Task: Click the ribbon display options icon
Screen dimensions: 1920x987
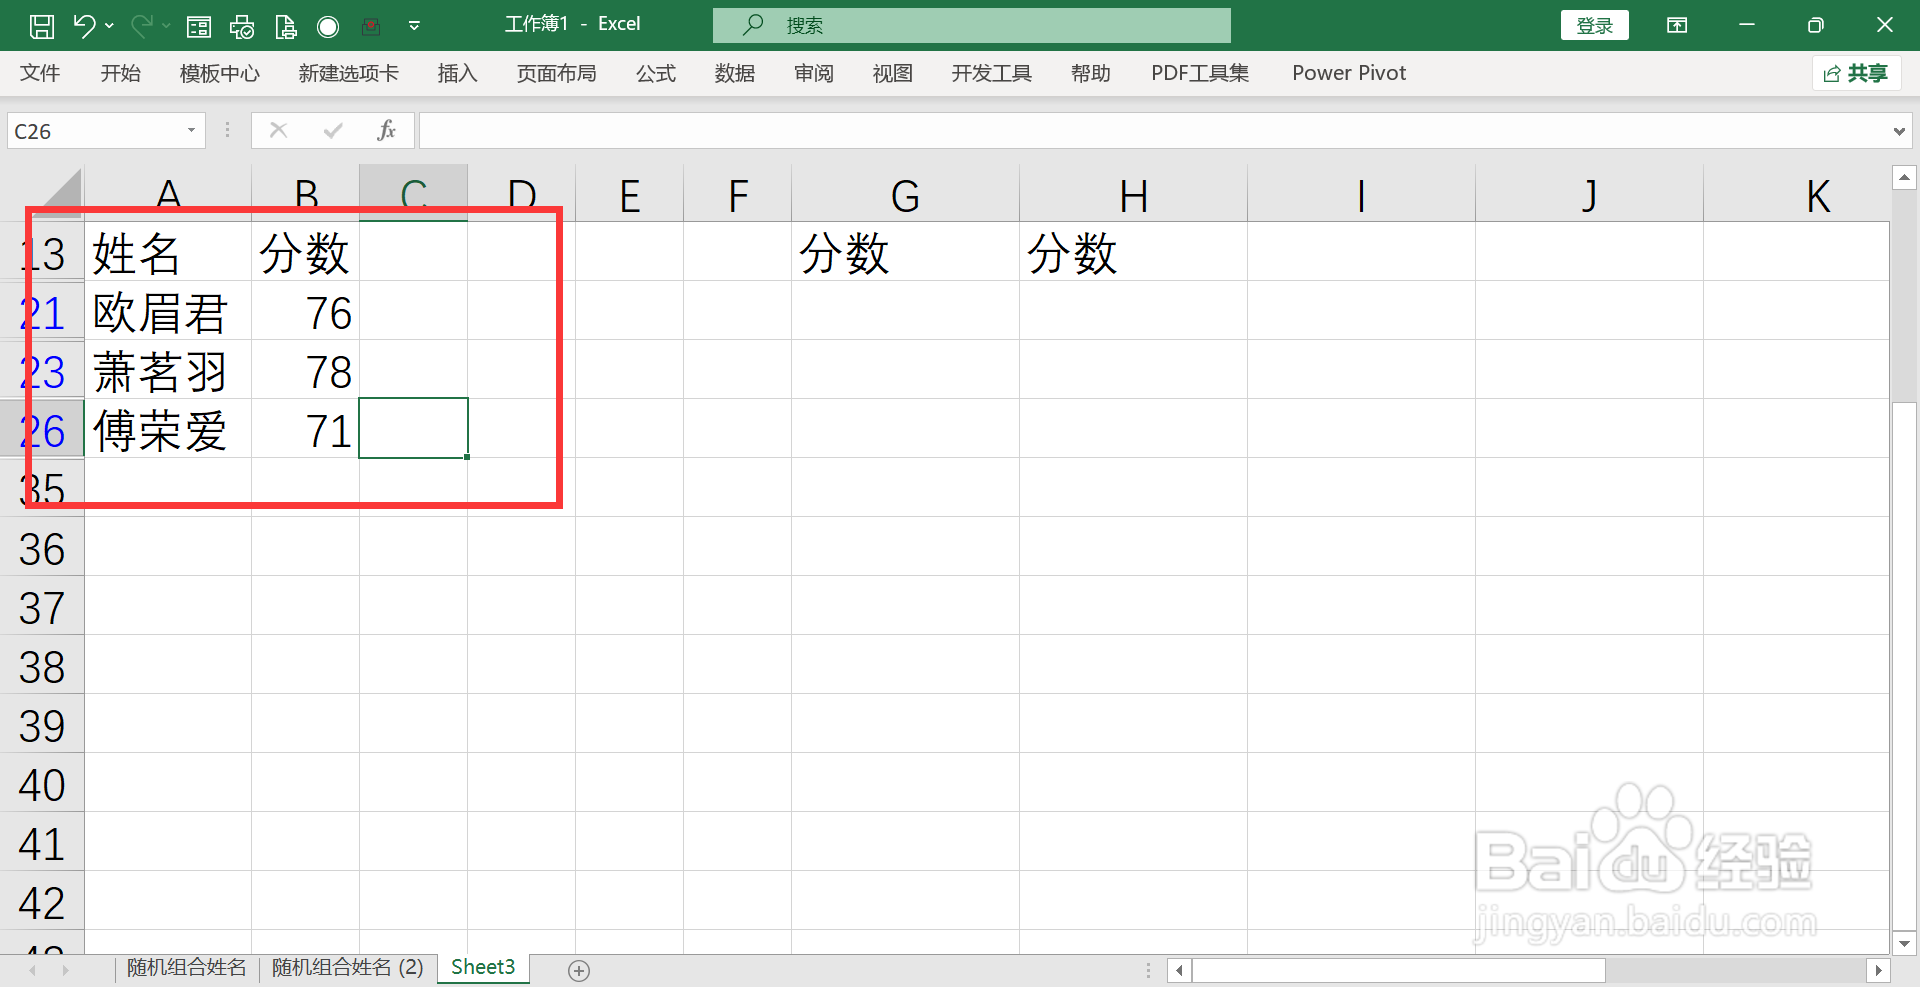Action: tap(1677, 25)
